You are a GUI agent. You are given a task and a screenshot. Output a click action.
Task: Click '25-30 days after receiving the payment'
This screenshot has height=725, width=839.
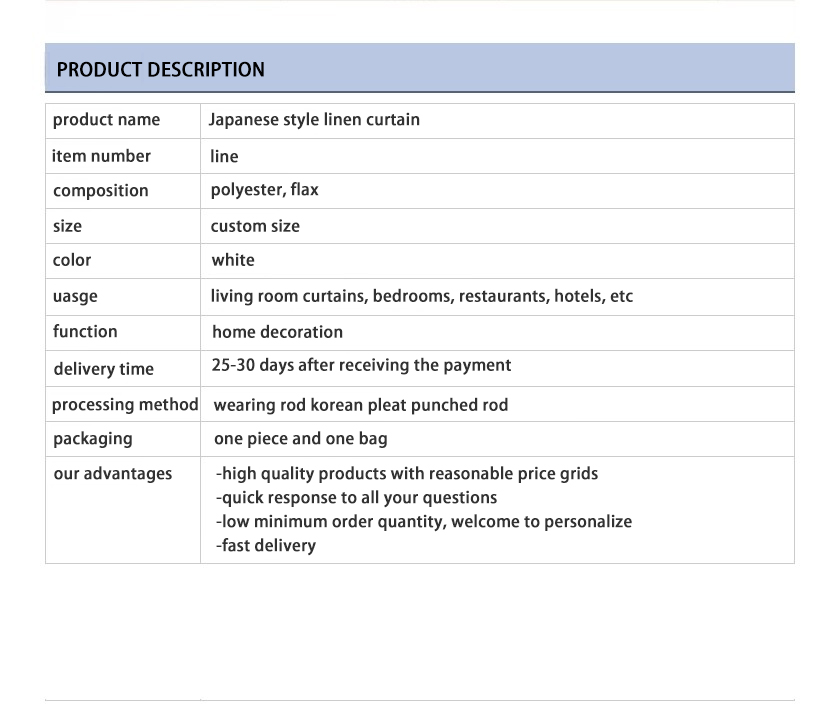361,365
